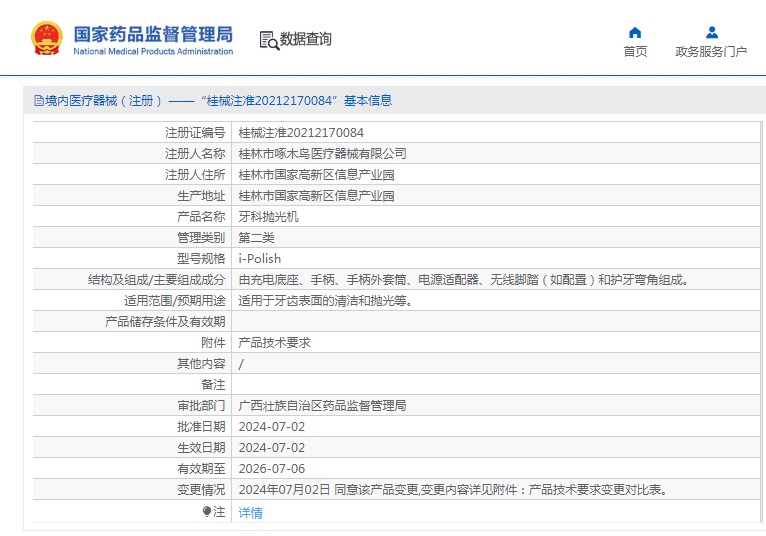
Task: Click 国家药品监督管理局 site title
Action: tap(153, 31)
